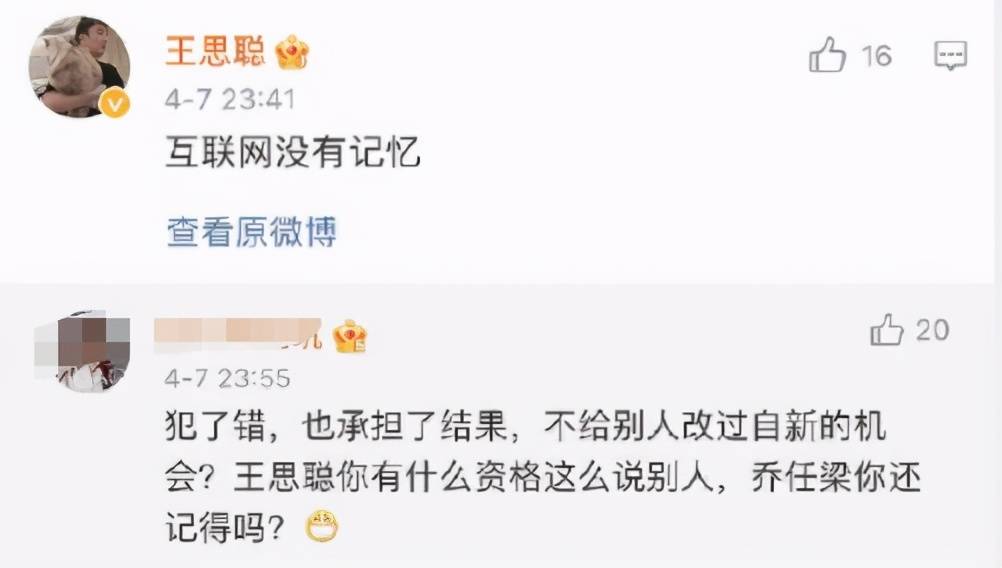Click the crown badge beside the blurred username
The height and width of the screenshot is (568, 1002).
(350, 335)
